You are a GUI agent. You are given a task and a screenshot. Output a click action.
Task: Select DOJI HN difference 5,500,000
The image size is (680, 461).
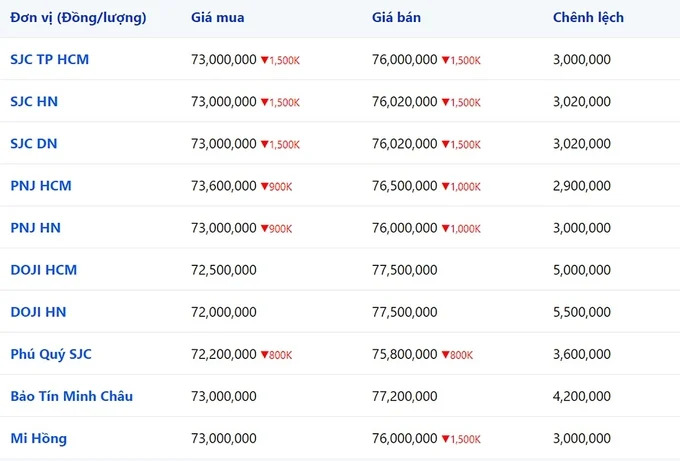click(582, 312)
